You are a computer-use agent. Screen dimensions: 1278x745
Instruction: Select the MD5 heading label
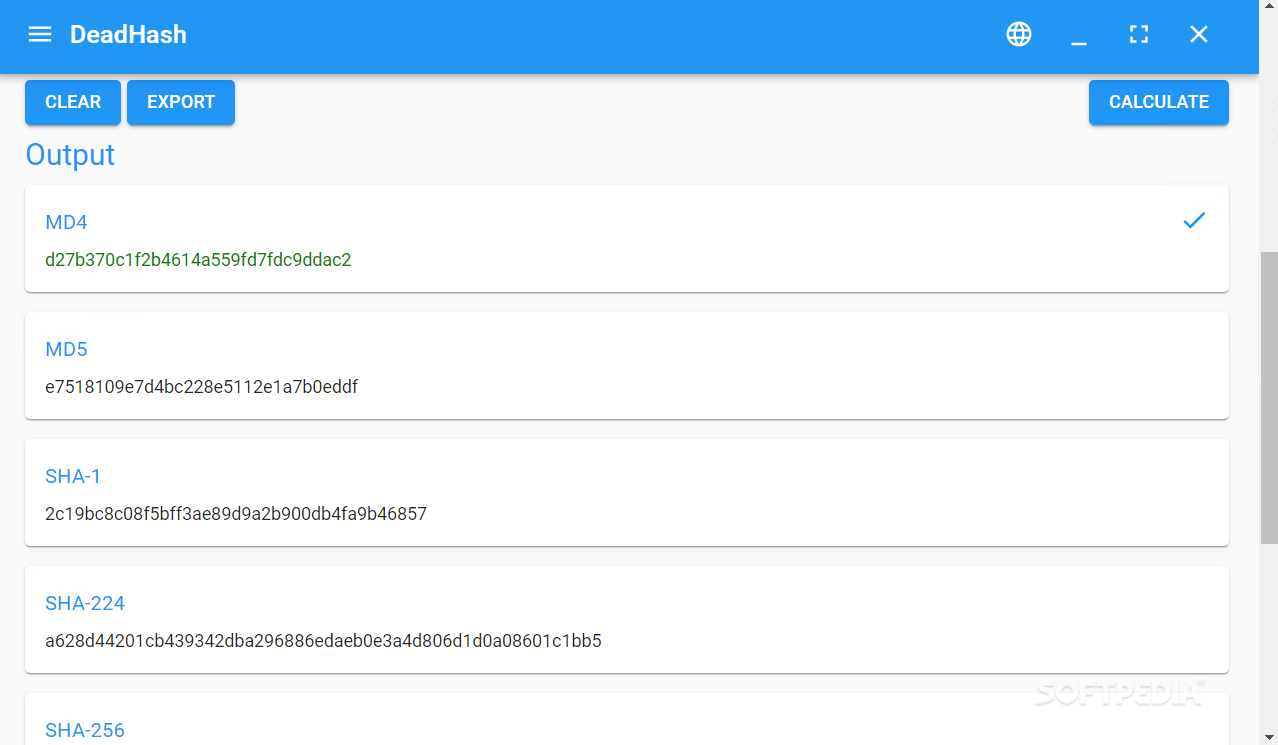(67, 349)
